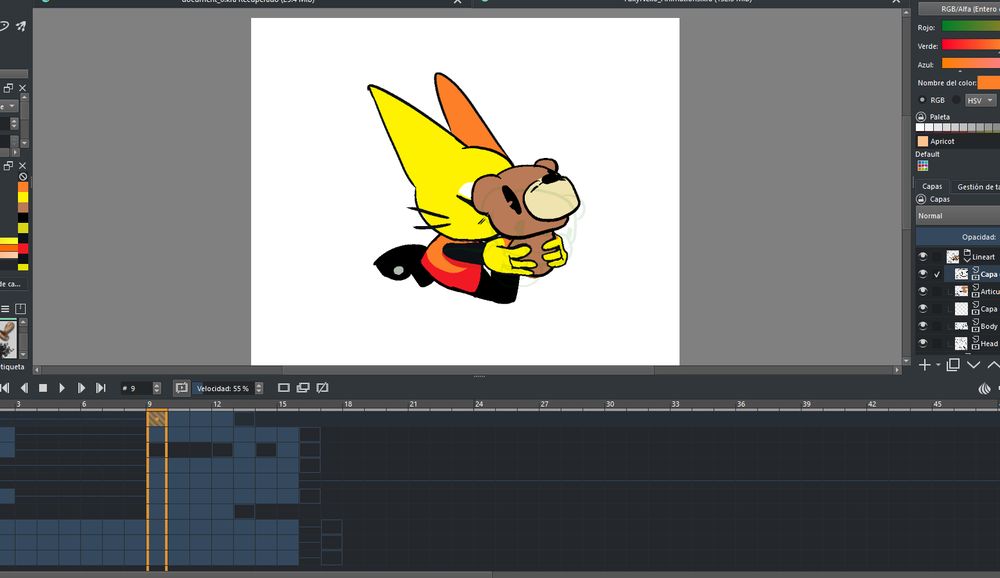Move the selected layer down with the arrow icon

click(x=974, y=365)
